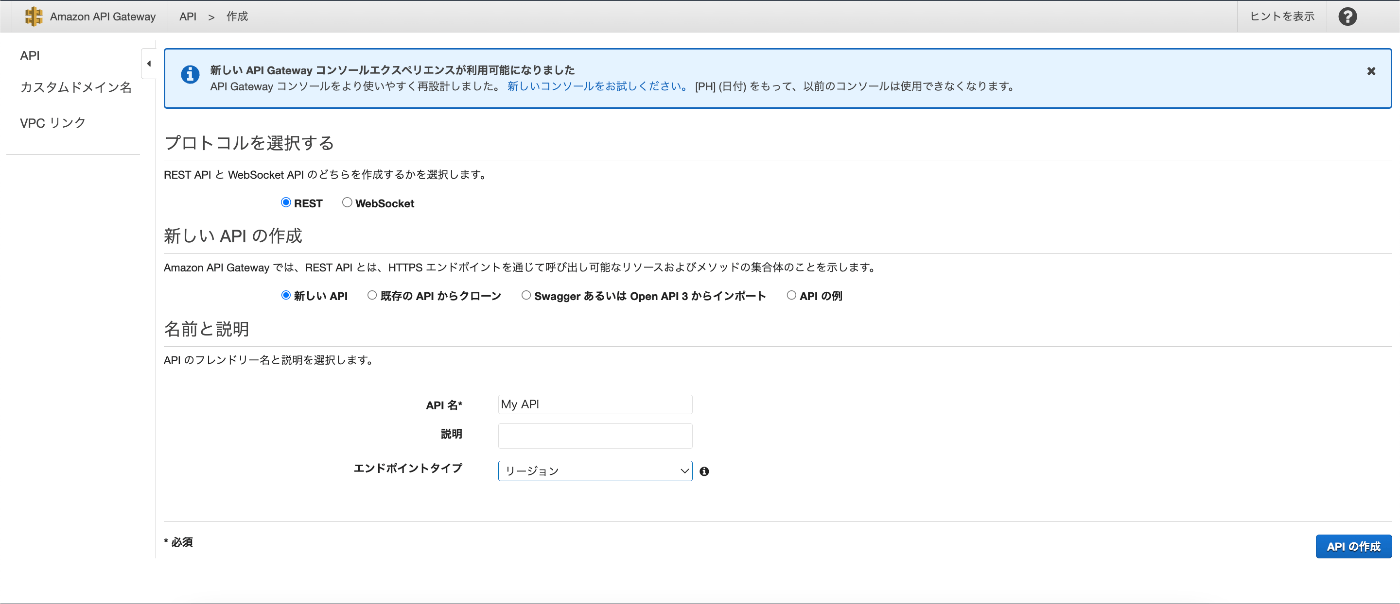Click the API の作成 button
Viewport: 1400px width, 604px height.
click(x=1353, y=546)
